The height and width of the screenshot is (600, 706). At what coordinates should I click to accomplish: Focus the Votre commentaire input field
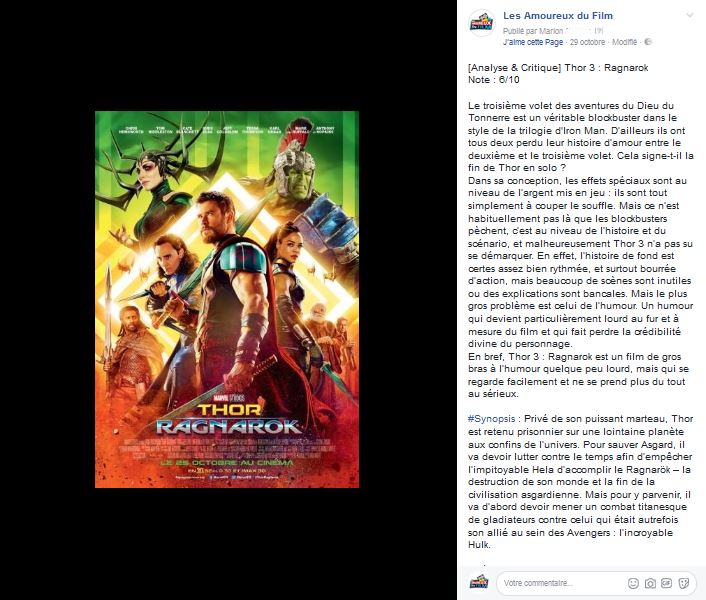561,583
